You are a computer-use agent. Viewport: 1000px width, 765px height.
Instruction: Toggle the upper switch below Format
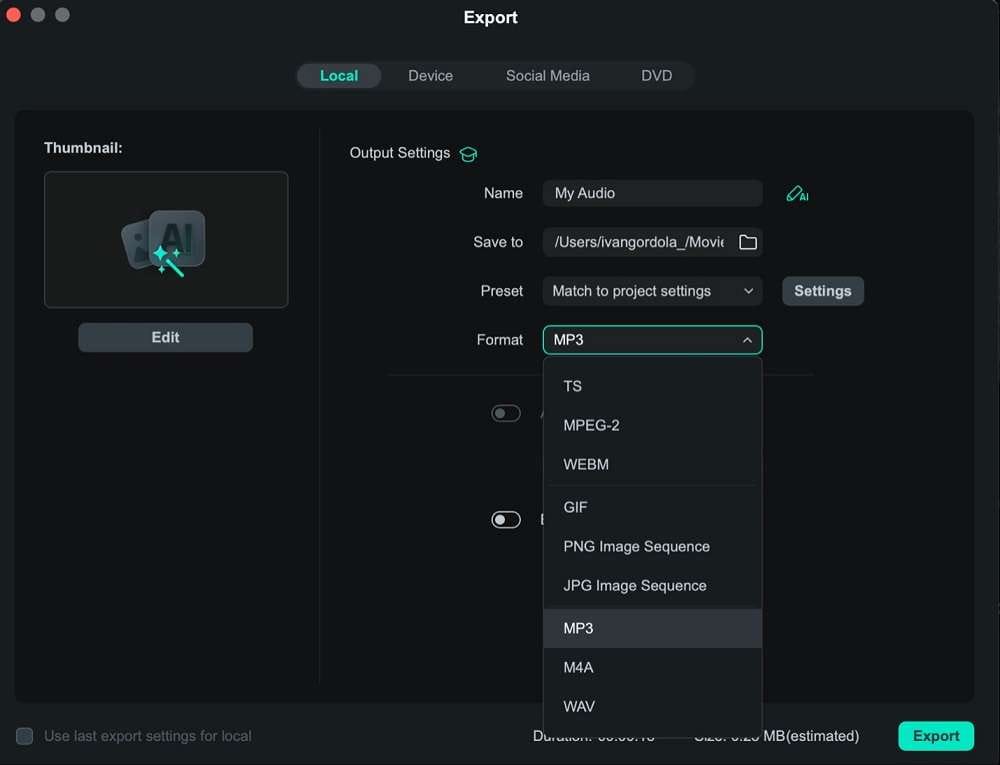click(506, 413)
